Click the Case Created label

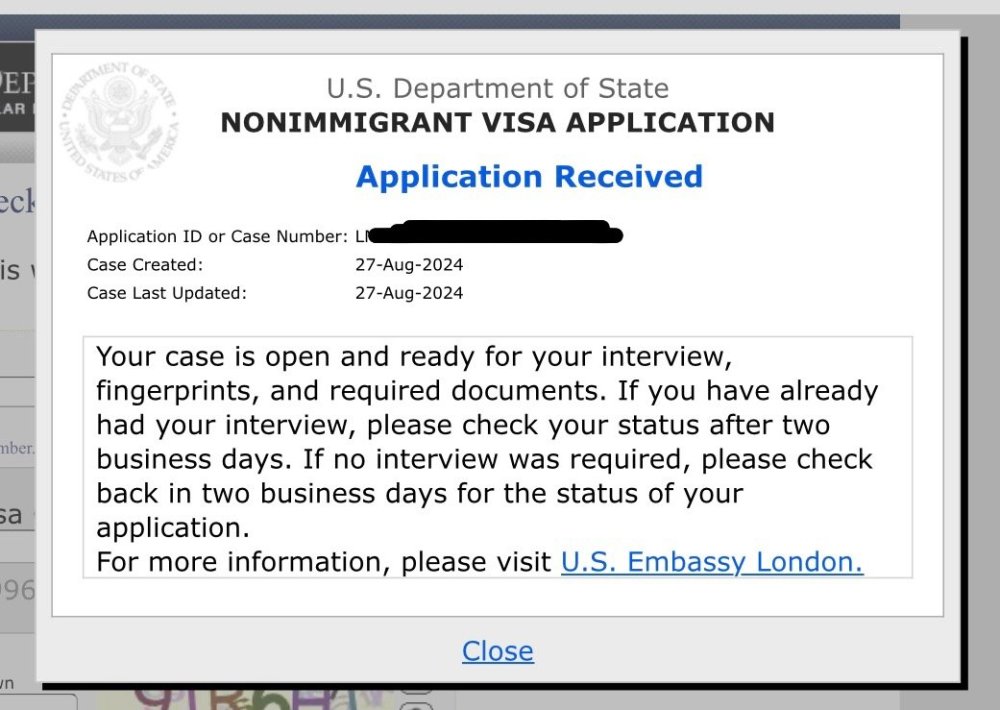(x=145, y=265)
